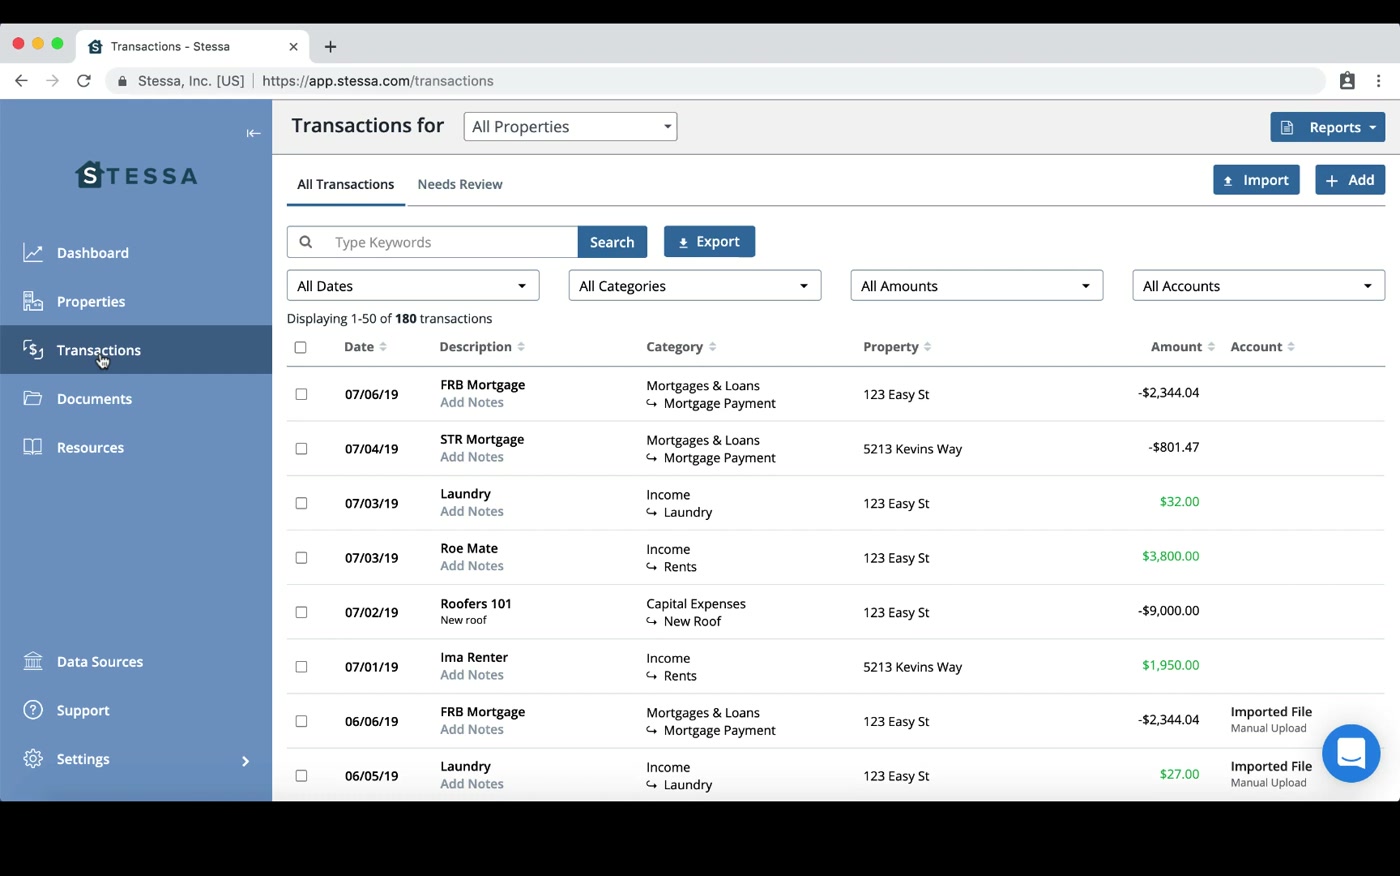The width and height of the screenshot is (1400, 876).
Task: Click the Resources book icon
Action: point(33,447)
